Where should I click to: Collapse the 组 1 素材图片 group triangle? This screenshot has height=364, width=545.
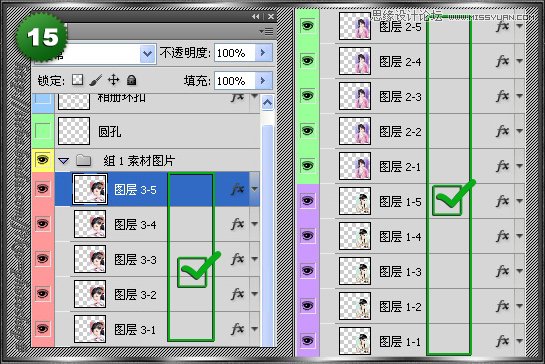(63, 161)
